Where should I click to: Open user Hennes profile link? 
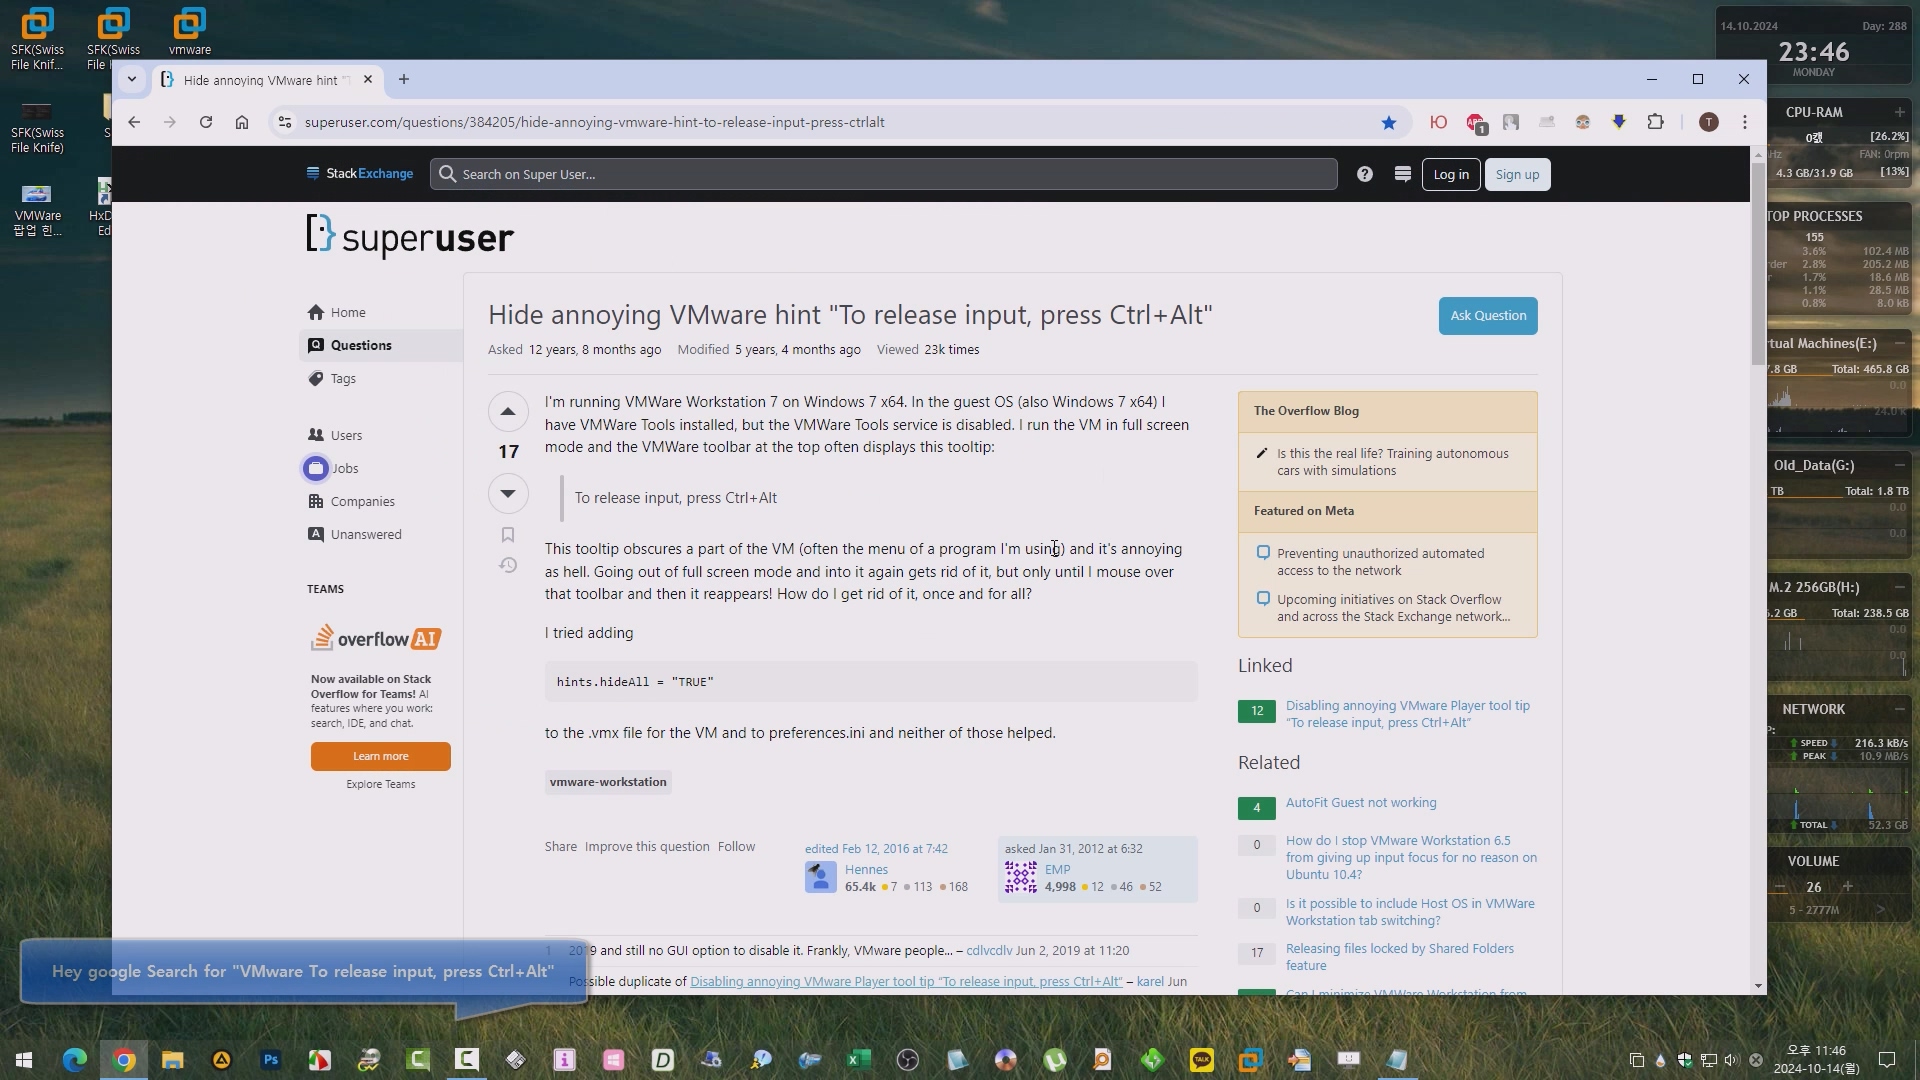[x=866, y=869]
